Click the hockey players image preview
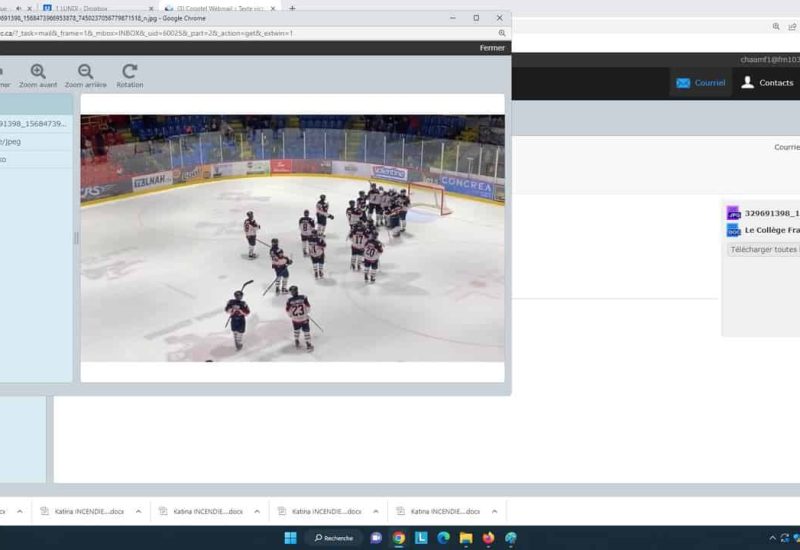Screen dimensions: 800x550 pos(292,238)
